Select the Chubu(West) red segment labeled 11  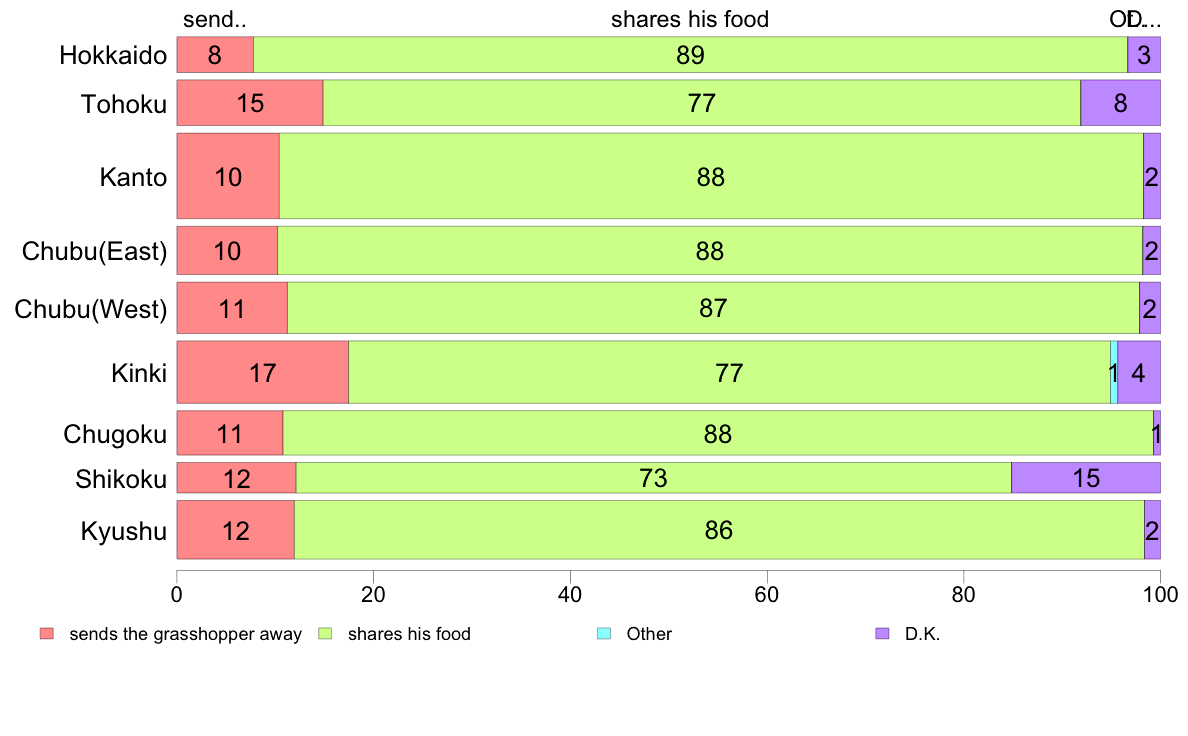(232, 308)
